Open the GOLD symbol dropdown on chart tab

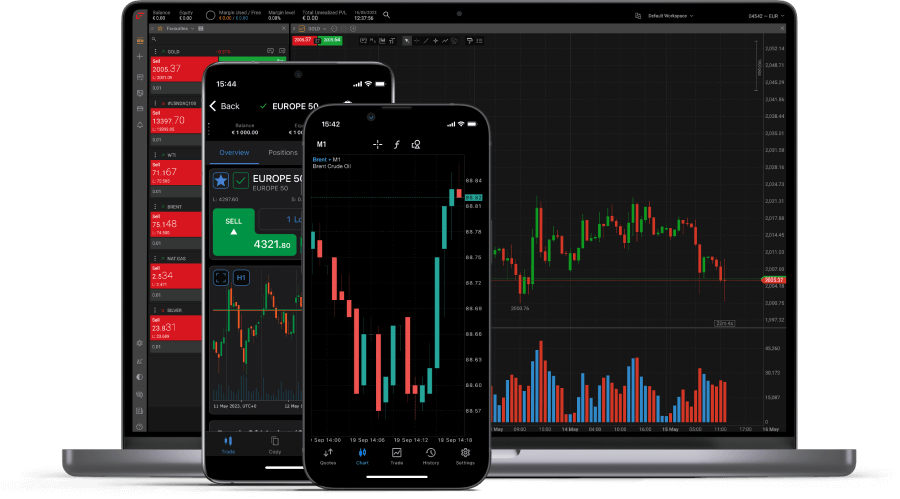[317, 28]
